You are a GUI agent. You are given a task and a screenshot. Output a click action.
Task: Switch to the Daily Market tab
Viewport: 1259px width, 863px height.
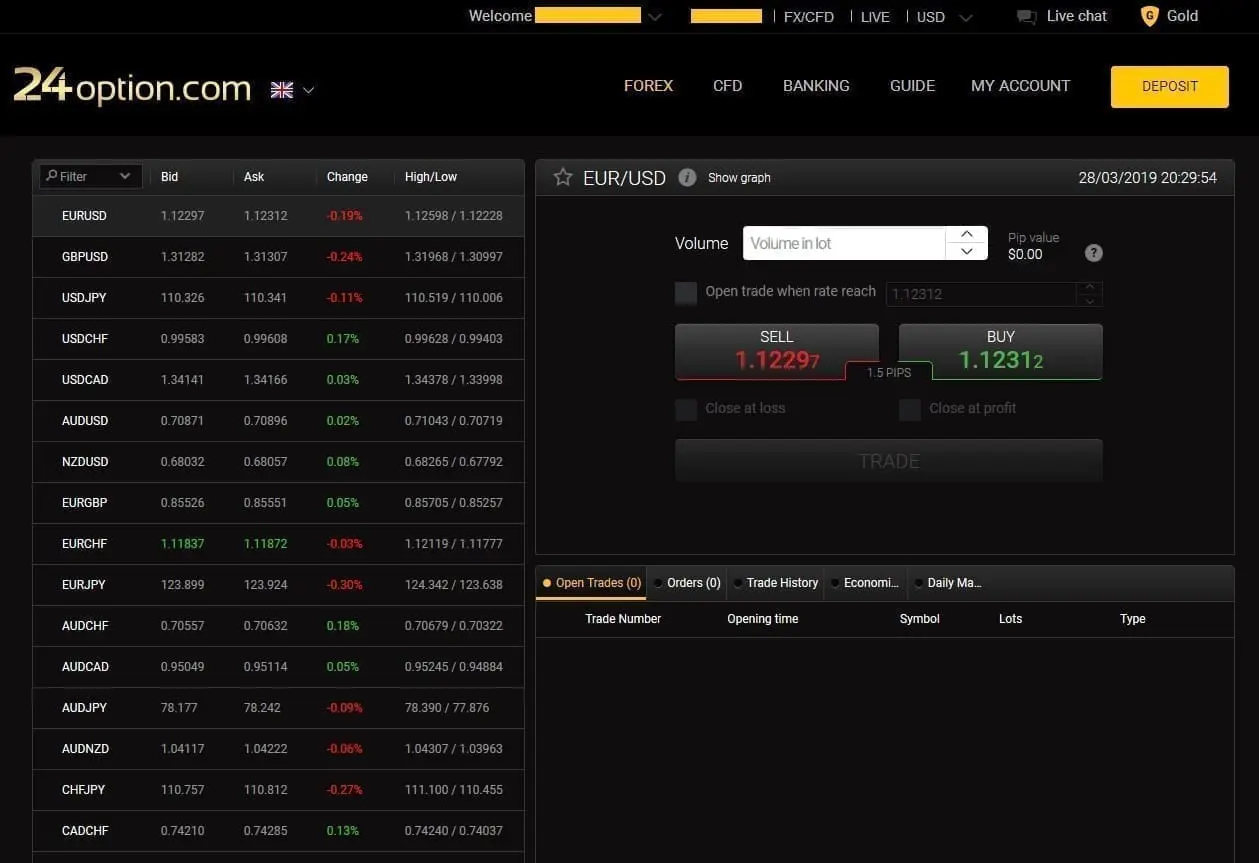coord(948,583)
